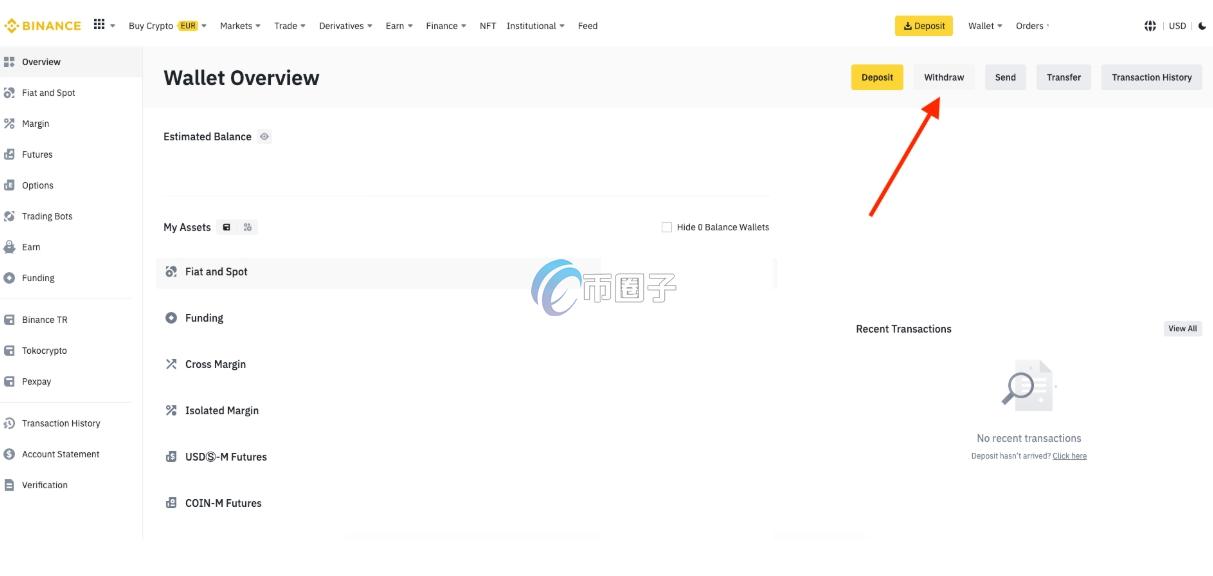Click View All recent transactions
The height and width of the screenshot is (576, 1213).
point(1182,329)
